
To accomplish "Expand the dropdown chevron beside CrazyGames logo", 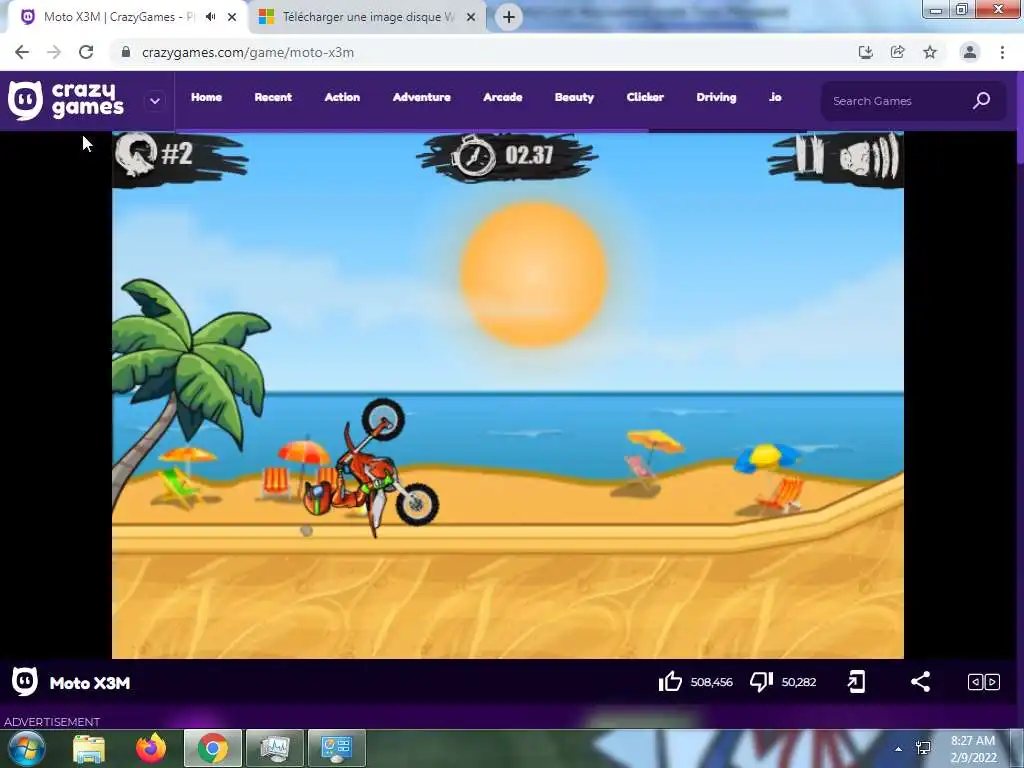I will pyautogui.click(x=155, y=101).
